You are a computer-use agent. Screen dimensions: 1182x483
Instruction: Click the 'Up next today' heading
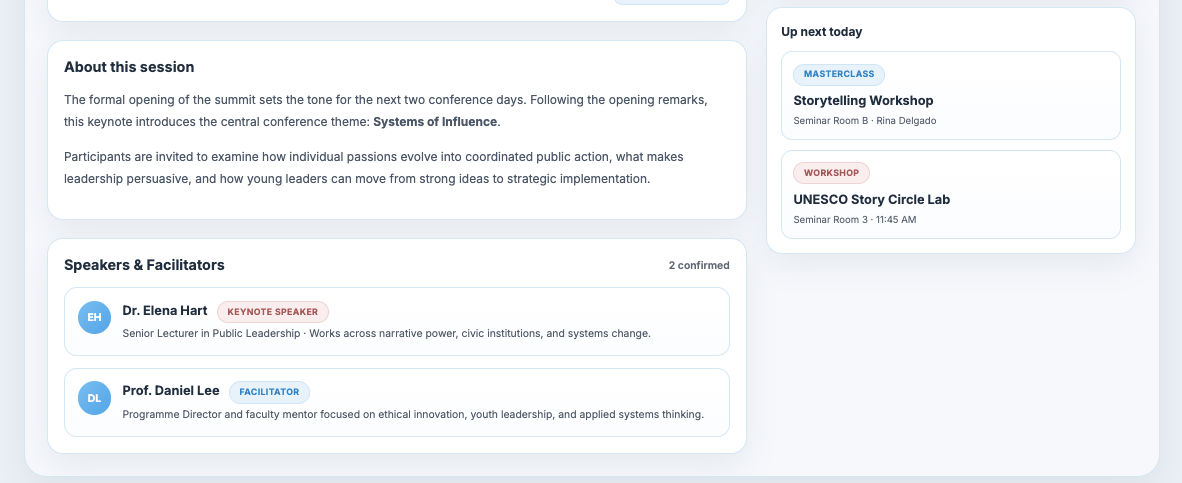[x=822, y=32]
